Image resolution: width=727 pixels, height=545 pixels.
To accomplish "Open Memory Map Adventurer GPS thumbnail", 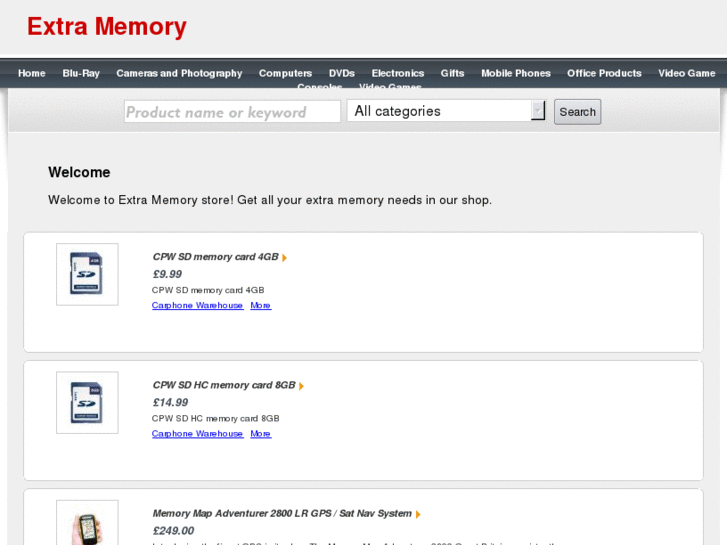I will tap(87, 523).
